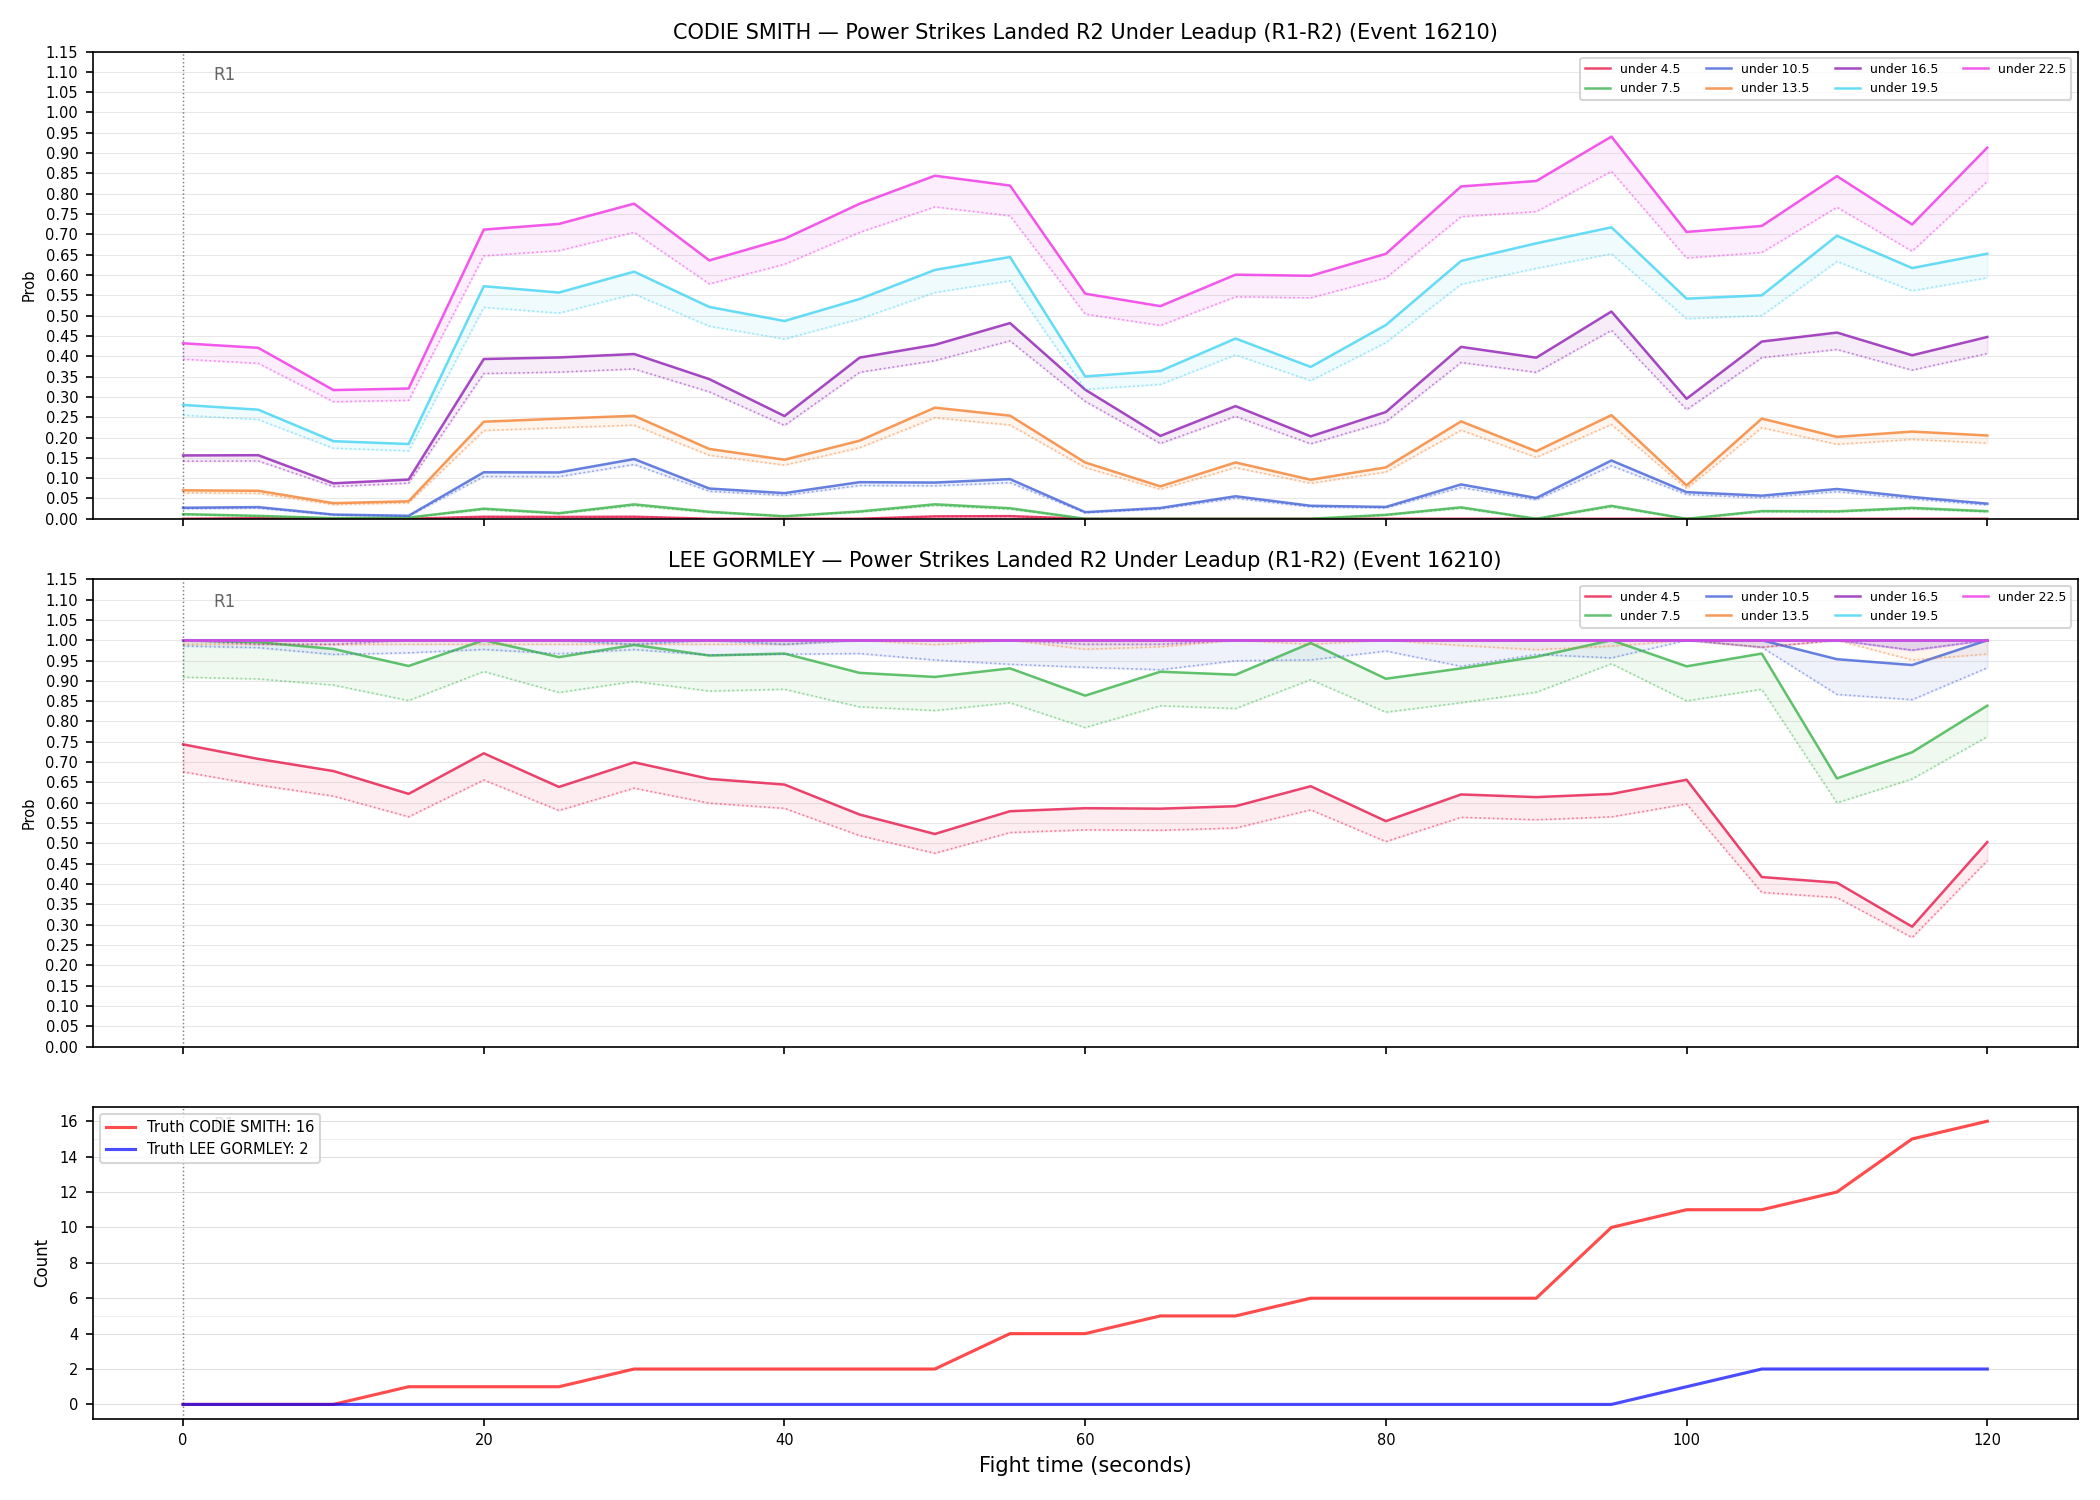
Task: Click x-axis tick label 60
Action: click(1085, 1440)
